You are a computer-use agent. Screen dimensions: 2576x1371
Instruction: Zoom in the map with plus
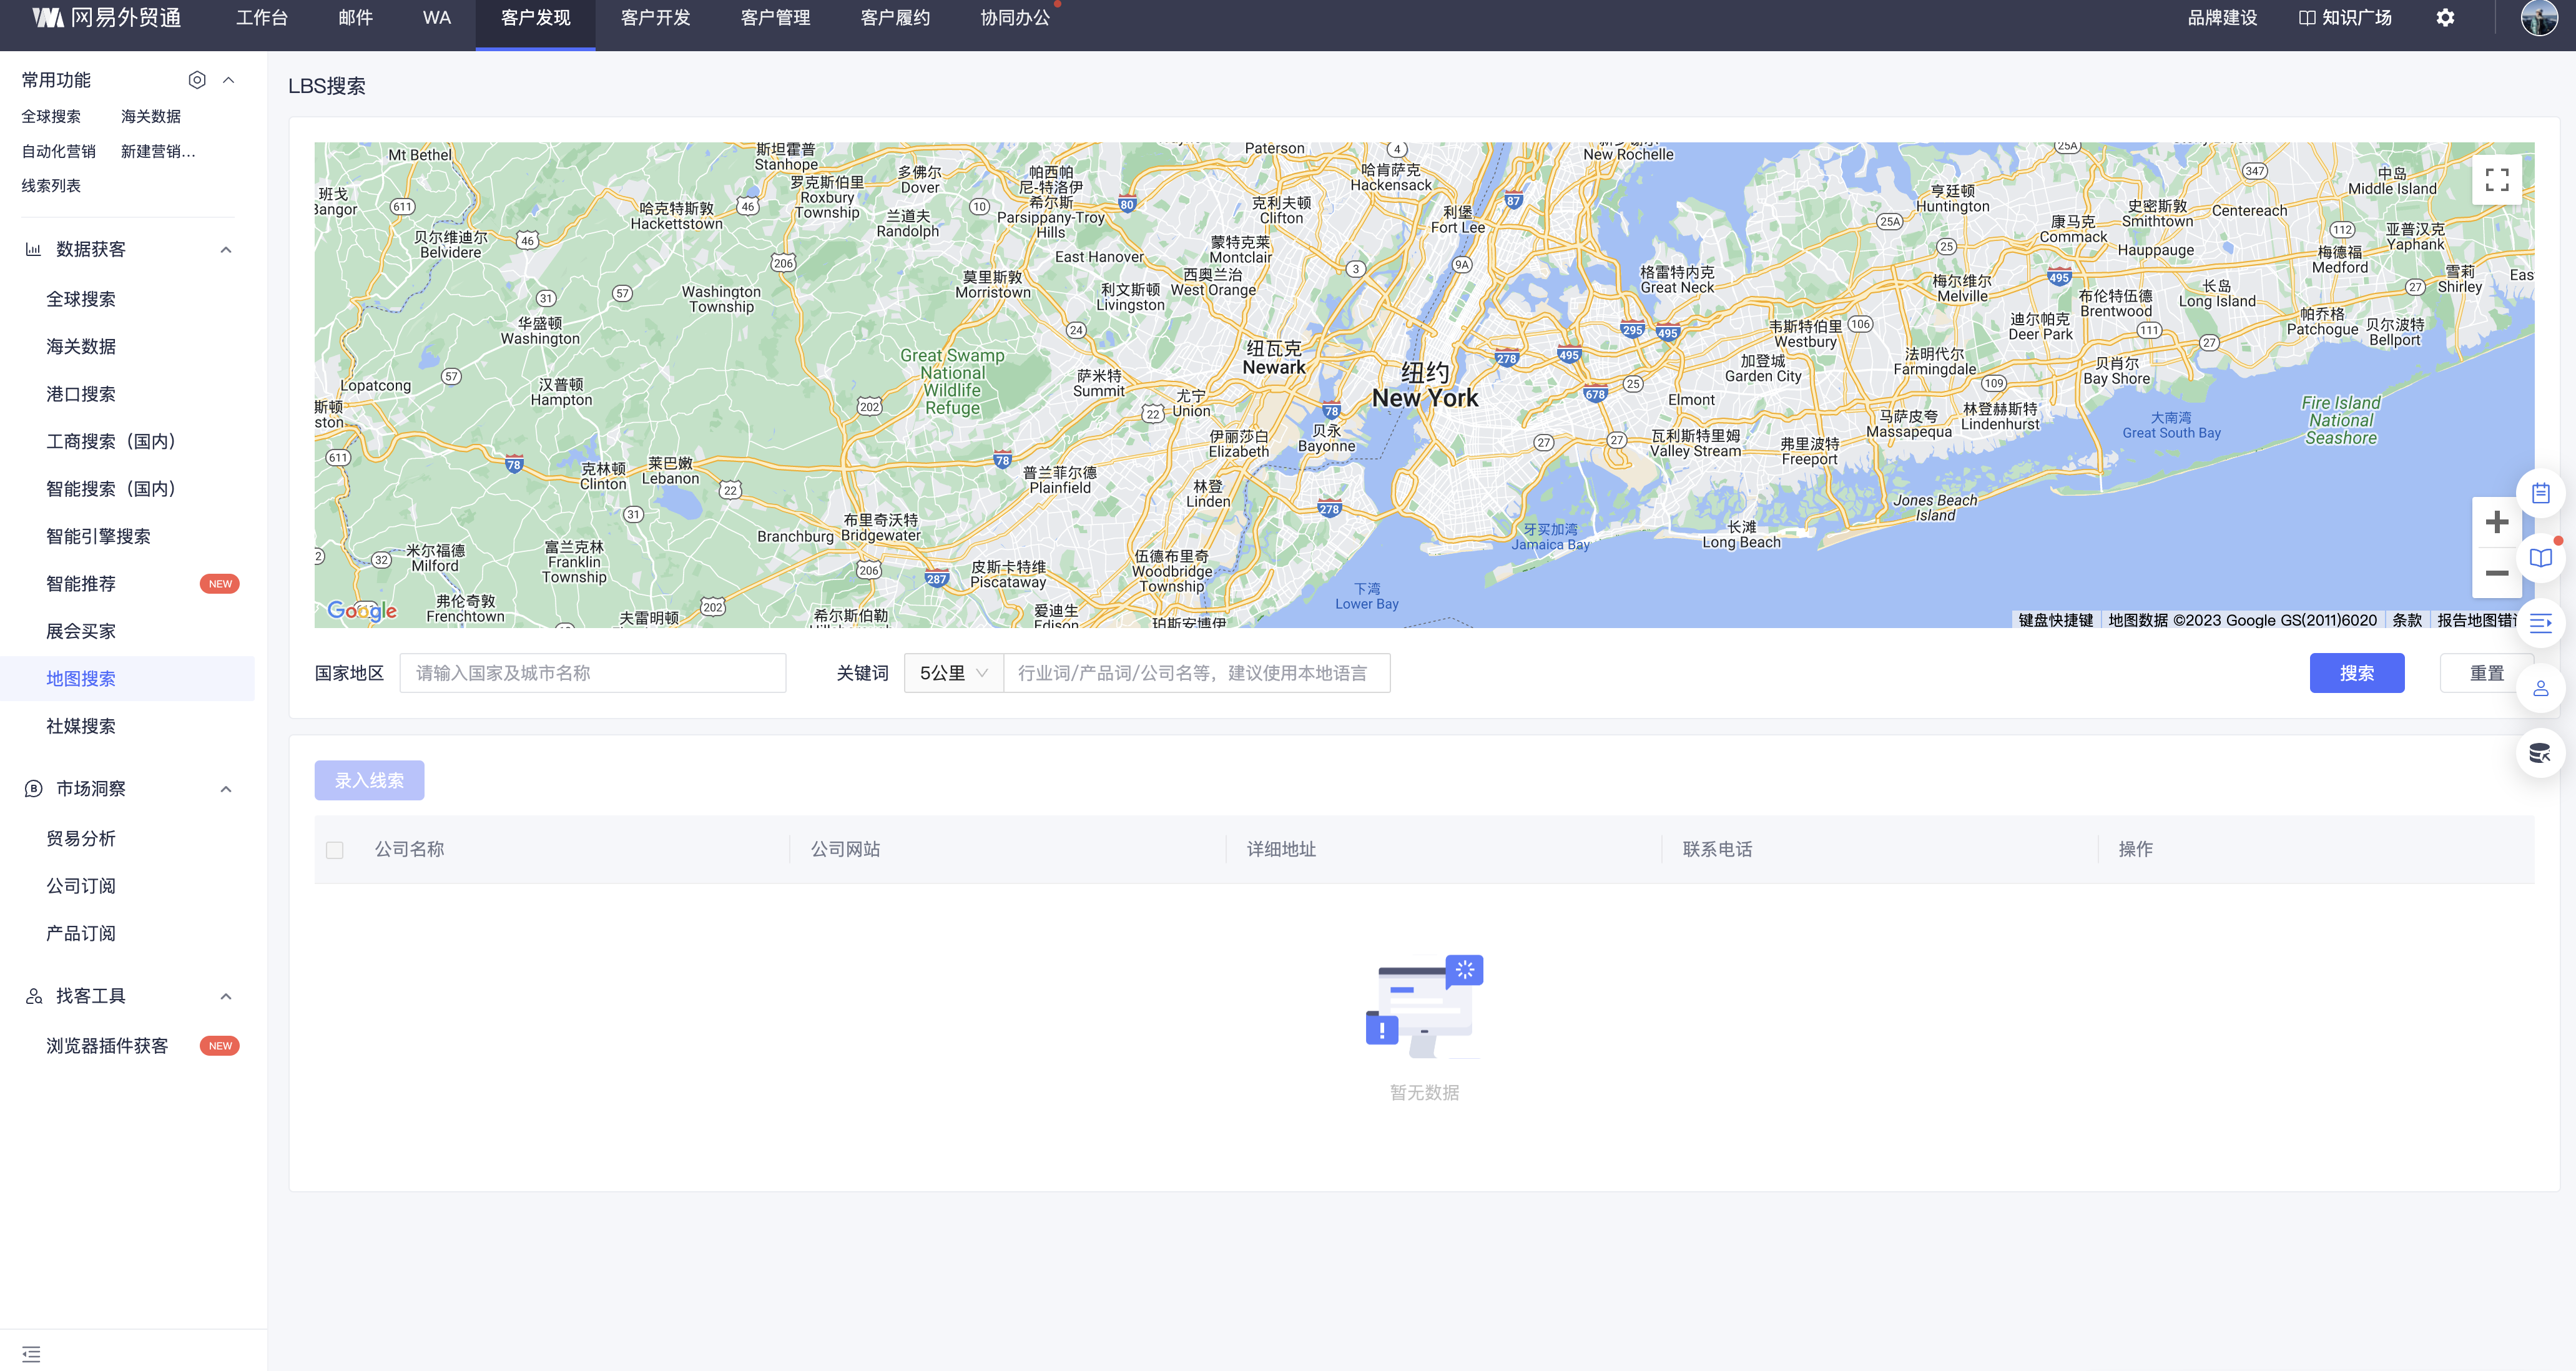2496,522
